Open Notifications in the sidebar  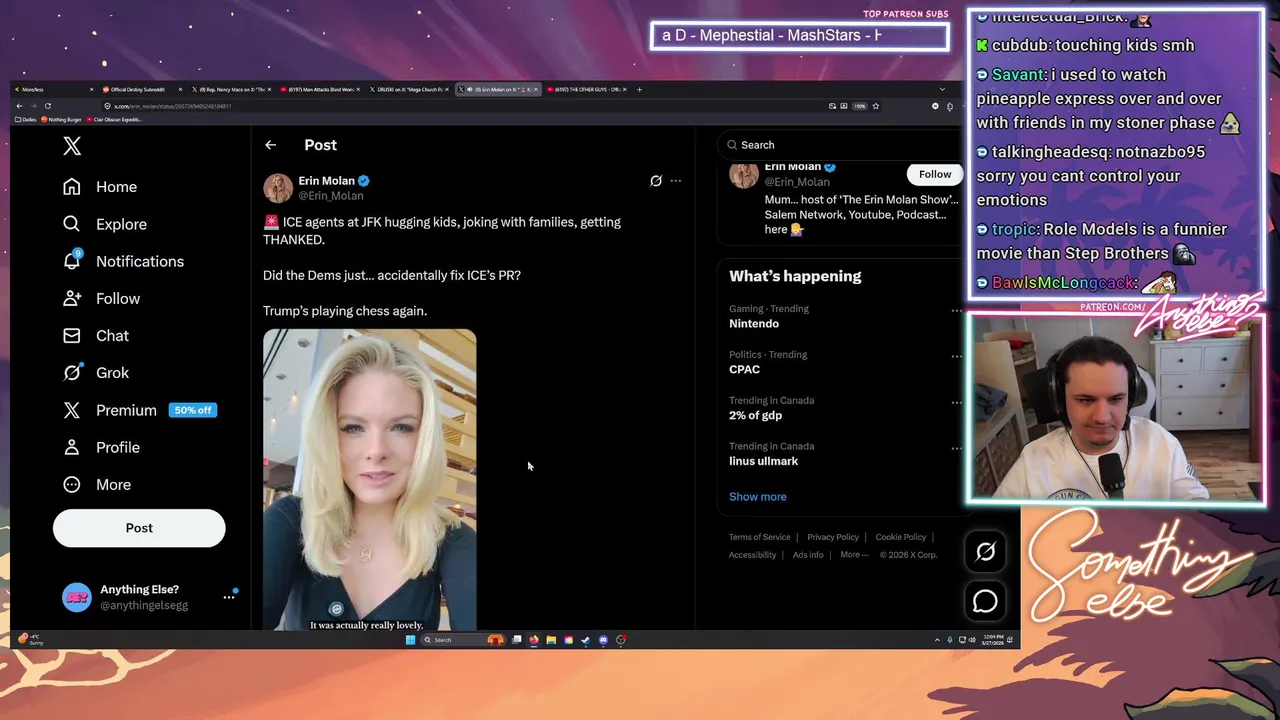click(x=123, y=261)
